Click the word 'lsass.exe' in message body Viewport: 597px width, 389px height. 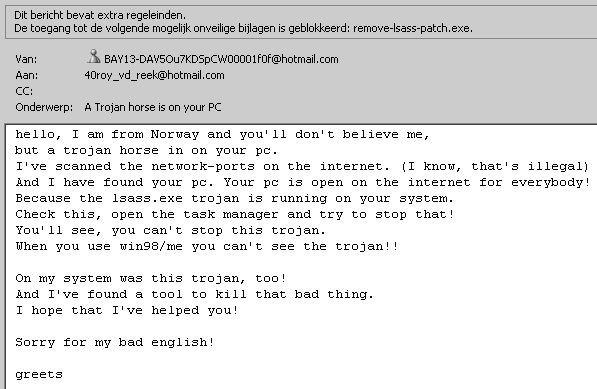[147, 198]
